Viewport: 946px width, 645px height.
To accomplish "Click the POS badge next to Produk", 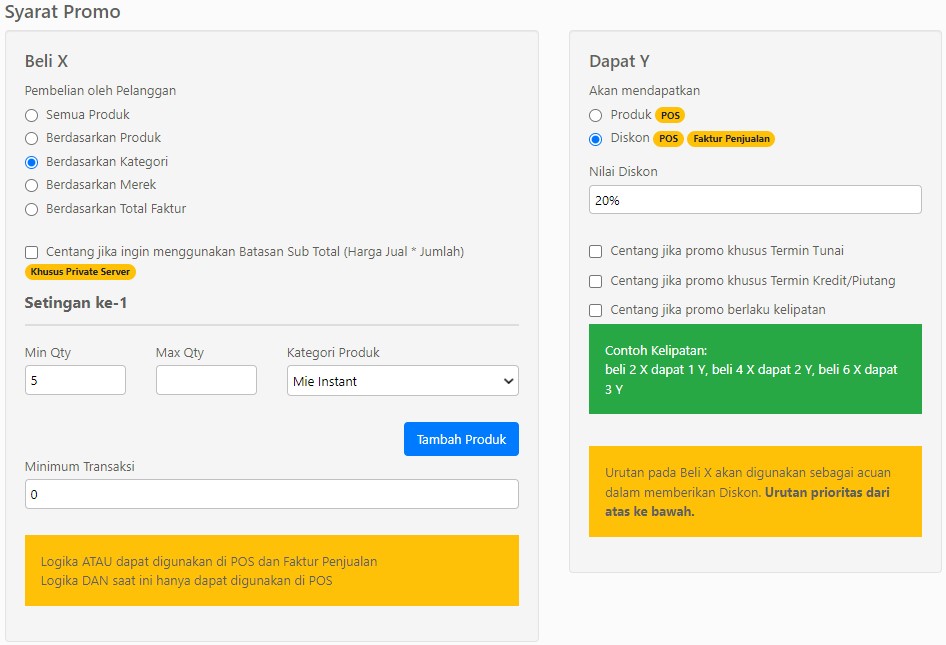I will tap(670, 115).
